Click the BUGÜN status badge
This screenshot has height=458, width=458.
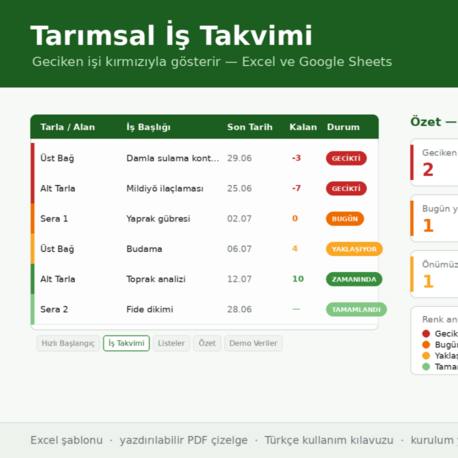tap(345, 219)
